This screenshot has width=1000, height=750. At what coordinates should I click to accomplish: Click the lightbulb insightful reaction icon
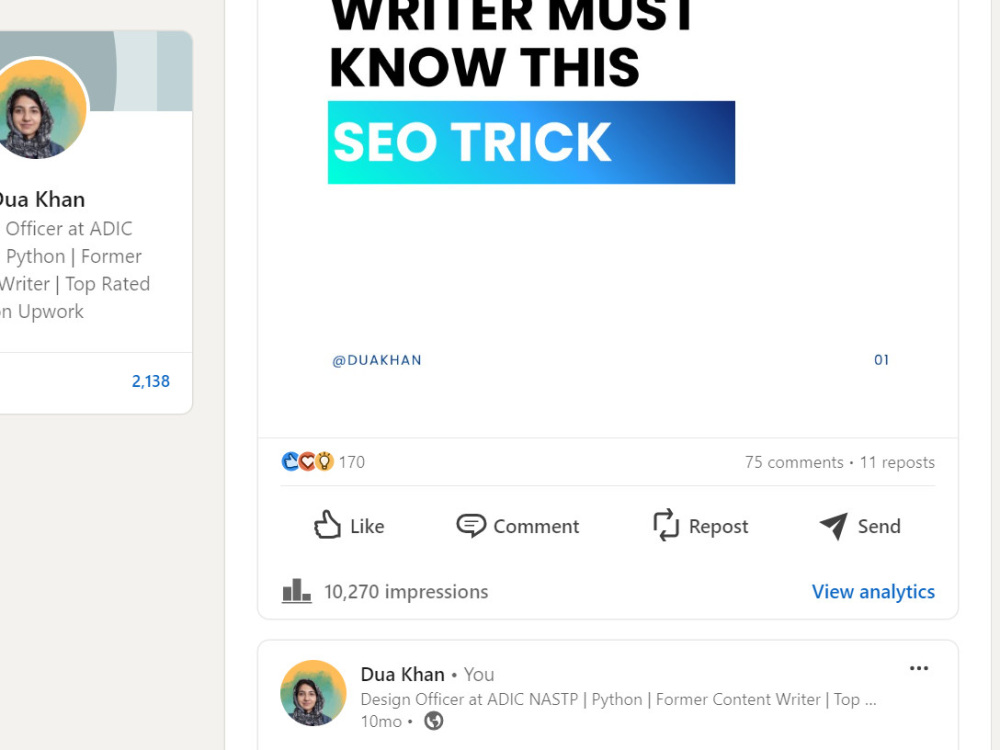(324, 461)
